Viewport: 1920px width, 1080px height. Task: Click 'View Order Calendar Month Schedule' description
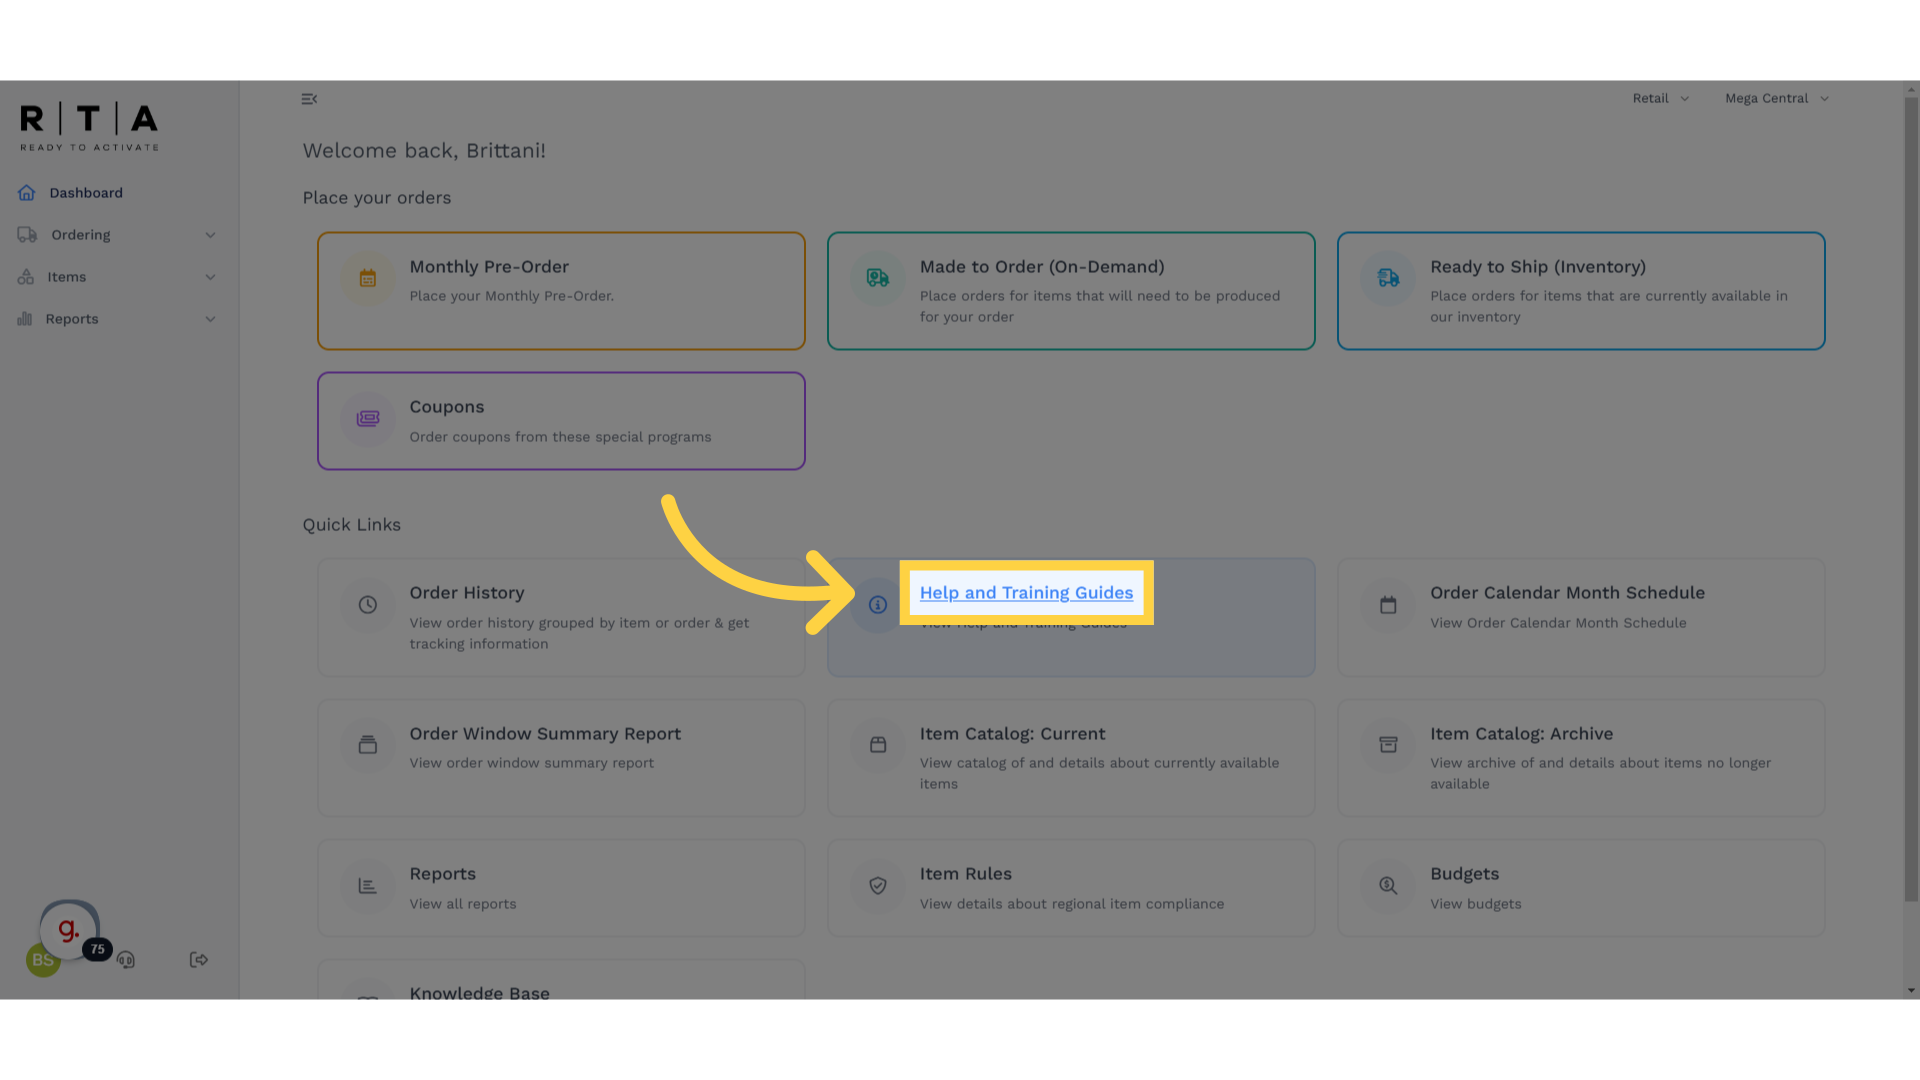1558,623
